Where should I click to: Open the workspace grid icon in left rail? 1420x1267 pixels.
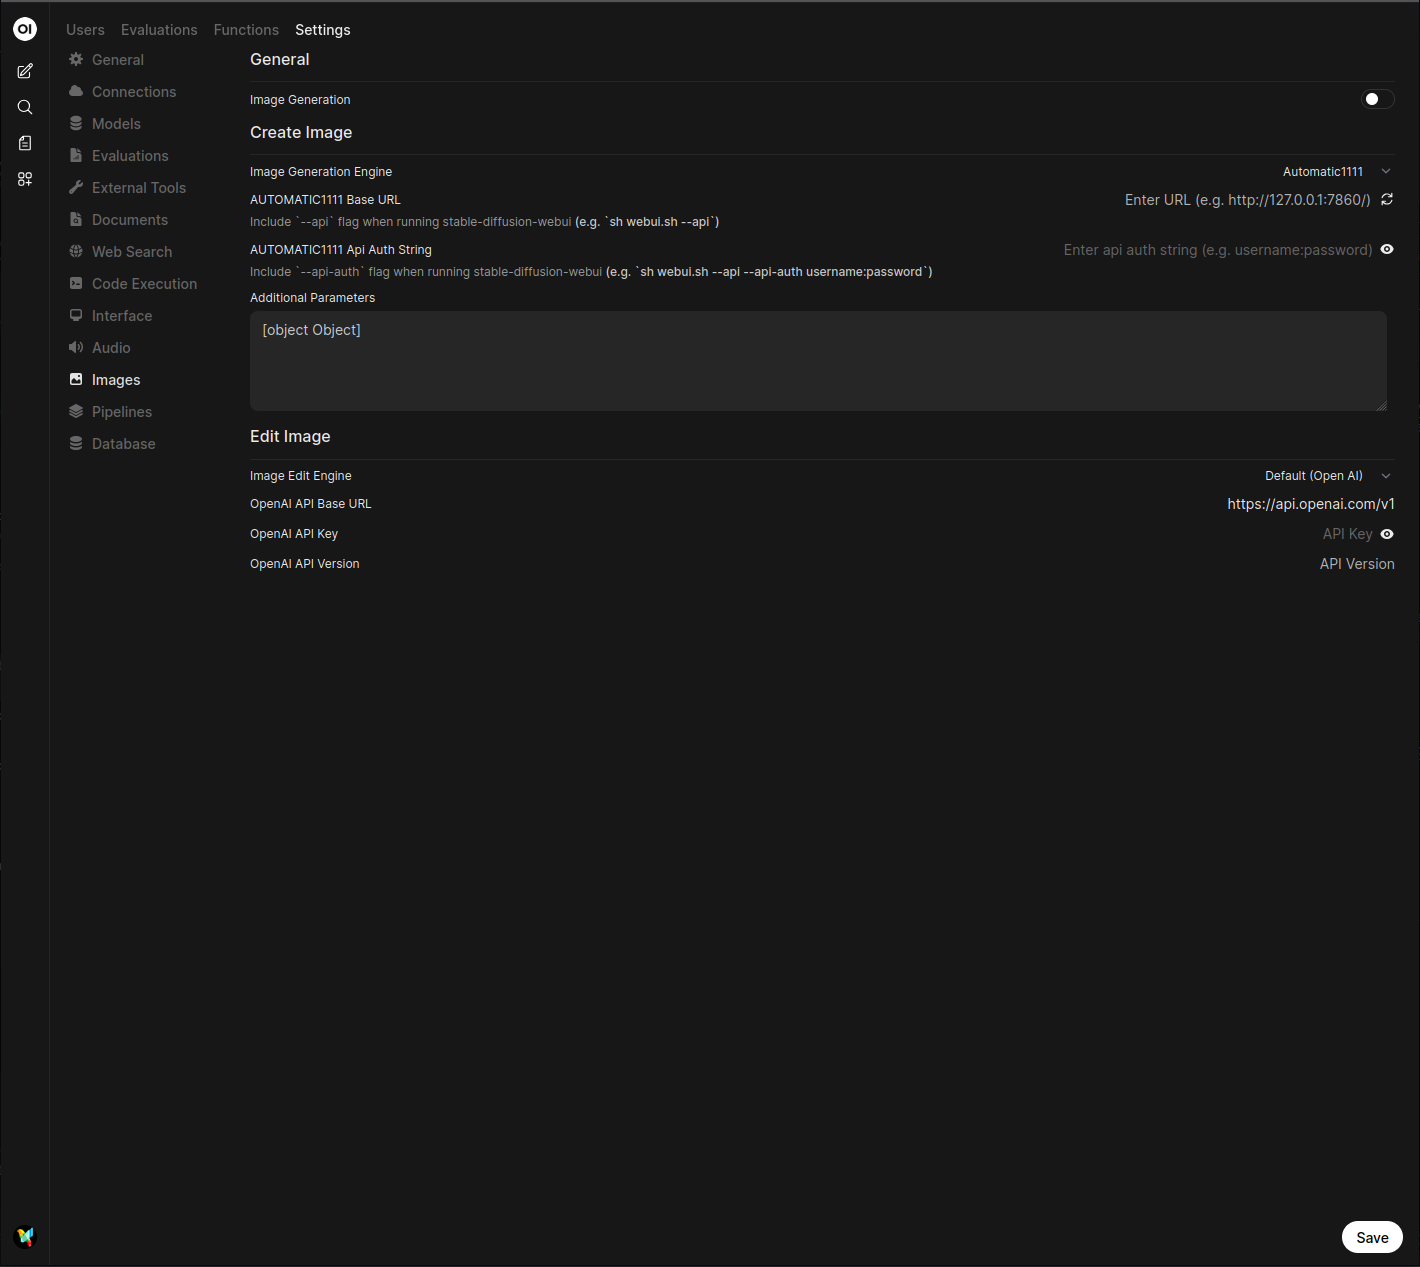(x=24, y=179)
